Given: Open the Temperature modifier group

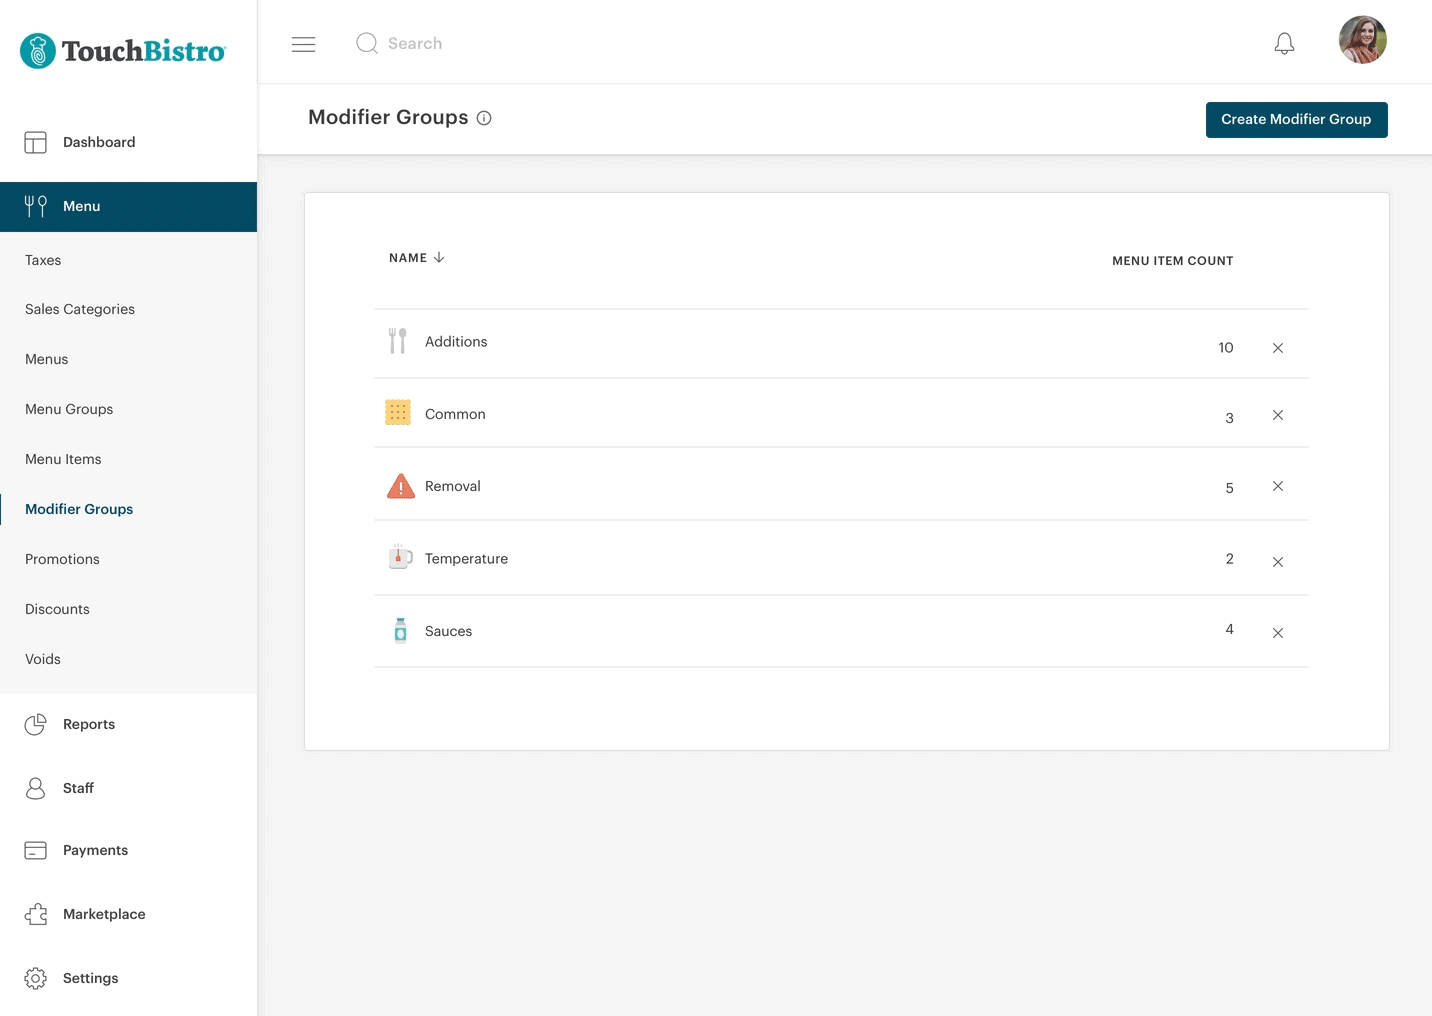Looking at the screenshot, I should (x=466, y=559).
